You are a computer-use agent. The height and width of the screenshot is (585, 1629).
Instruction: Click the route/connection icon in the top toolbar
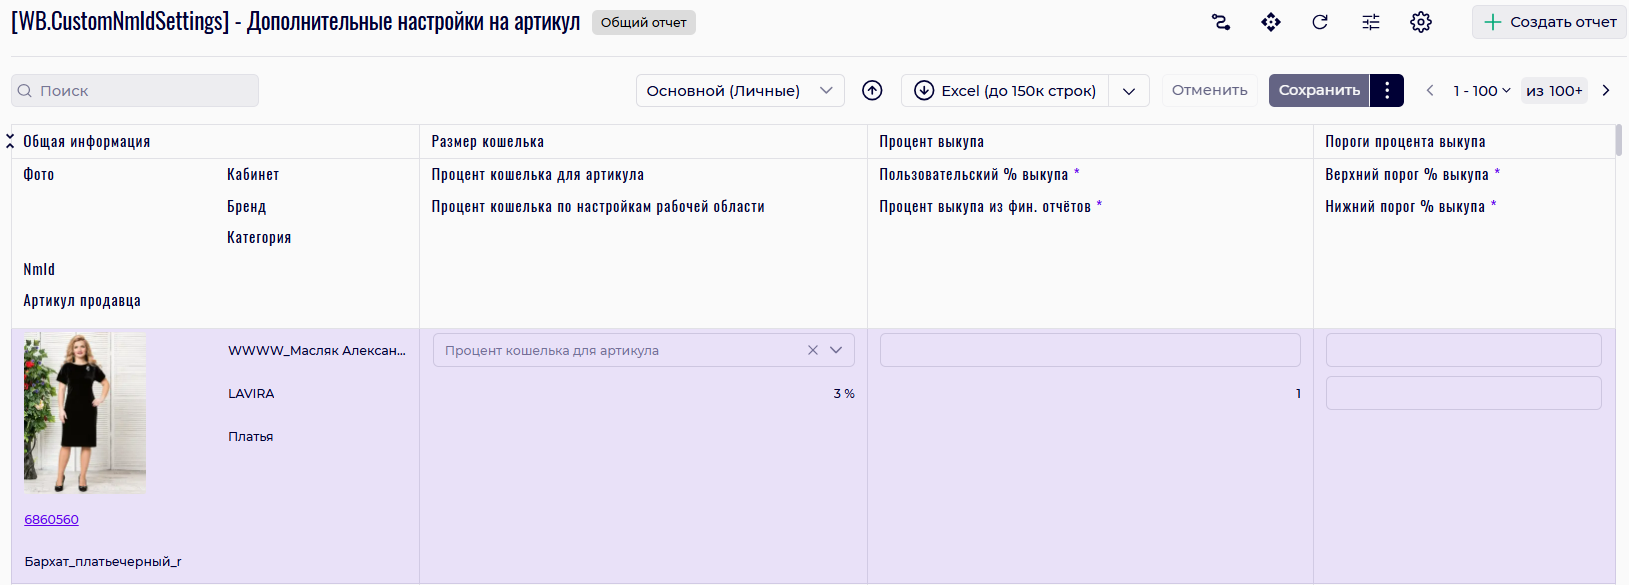coord(1221,22)
